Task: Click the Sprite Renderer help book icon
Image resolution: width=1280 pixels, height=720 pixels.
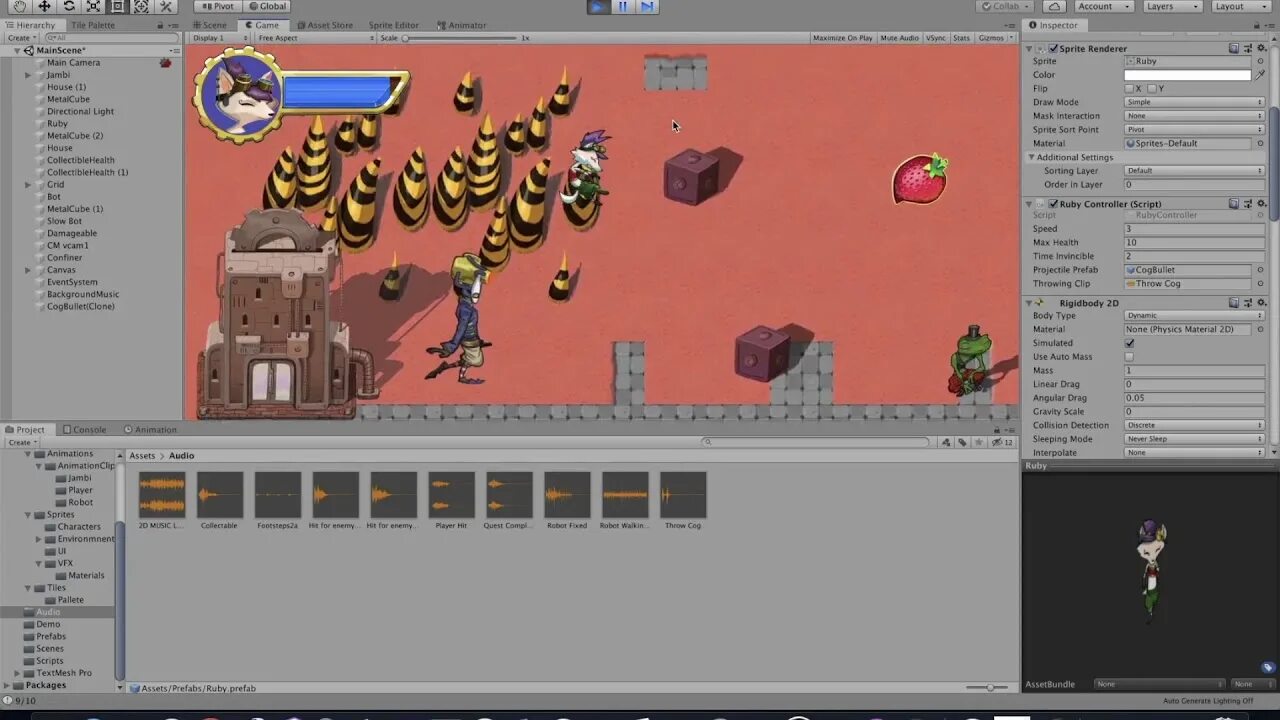Action: click(1234, 48)
